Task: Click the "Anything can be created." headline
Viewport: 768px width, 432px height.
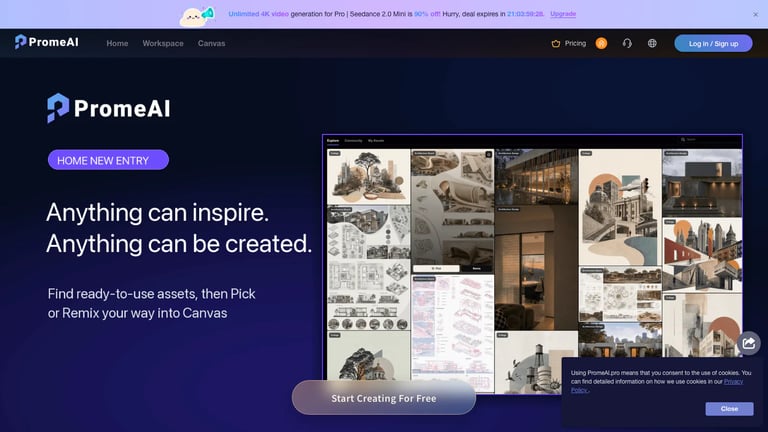Action: pos(179,243)
